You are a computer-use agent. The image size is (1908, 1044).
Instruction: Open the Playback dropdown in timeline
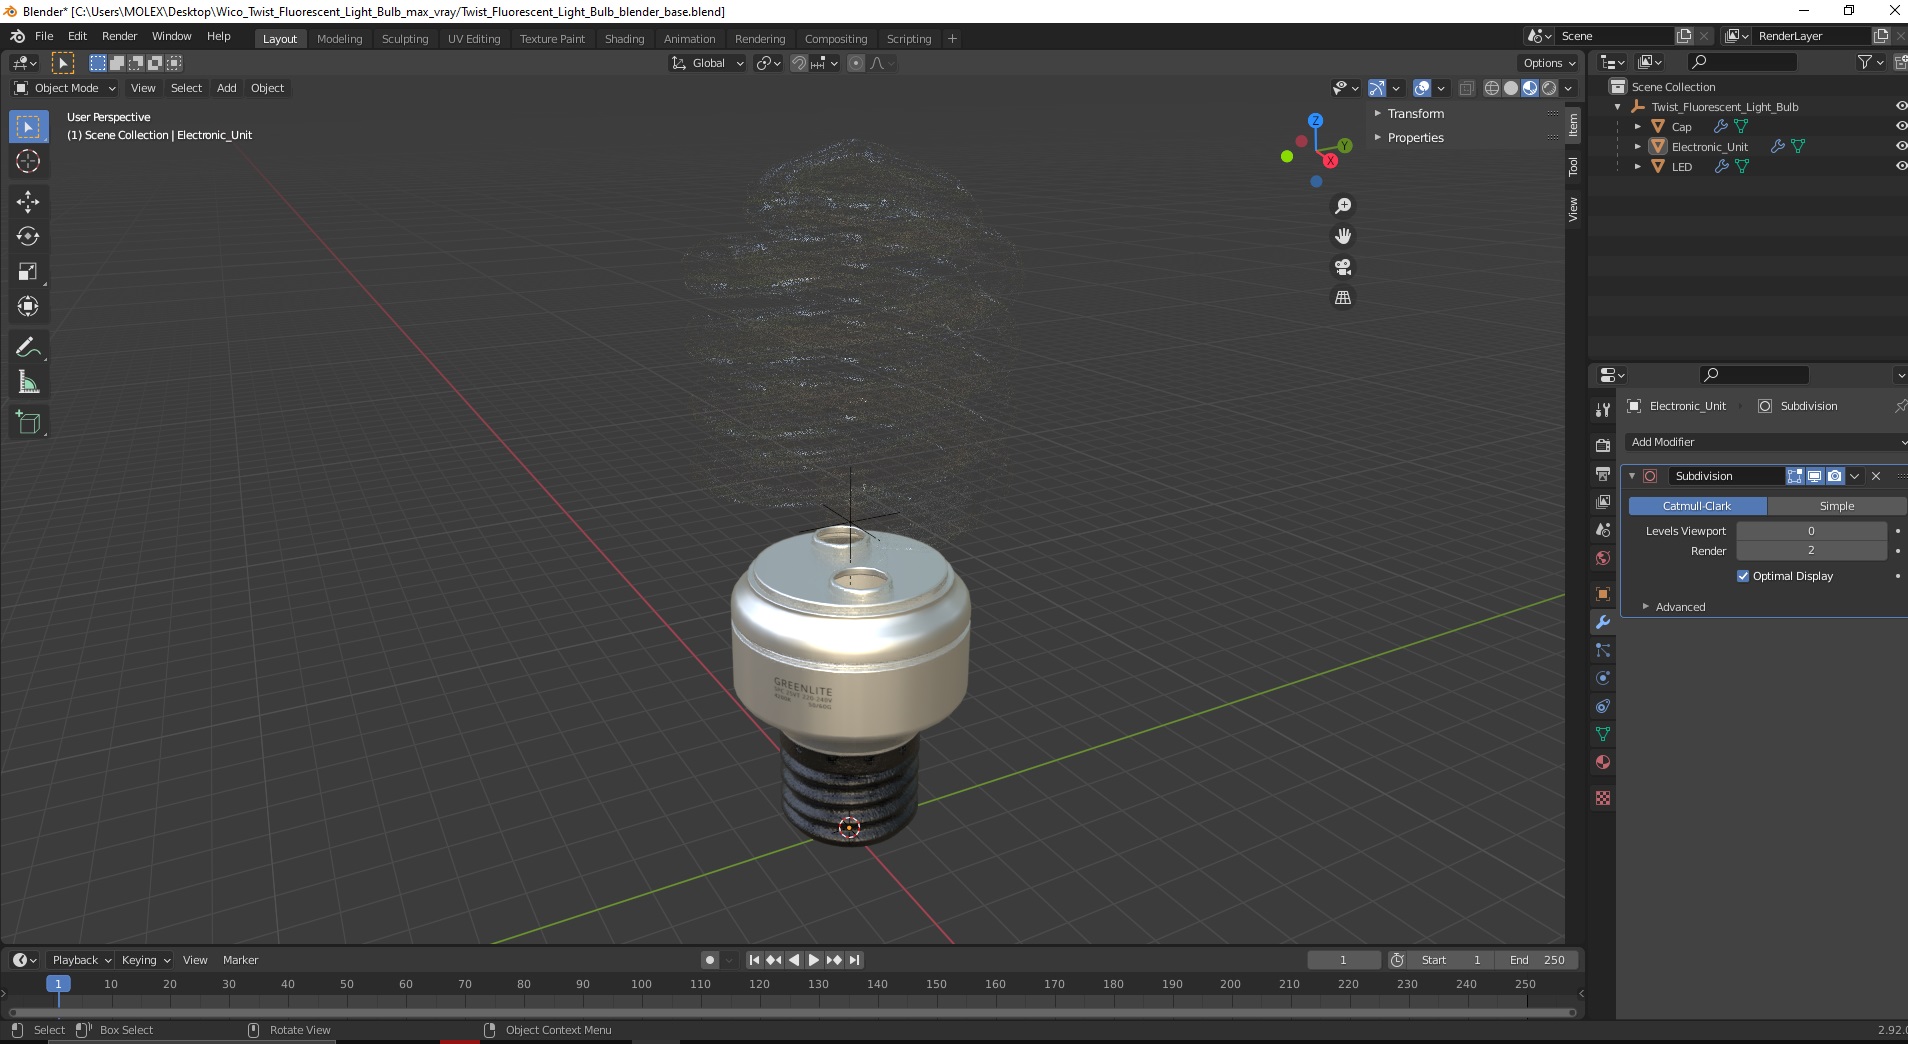point(81,960)
